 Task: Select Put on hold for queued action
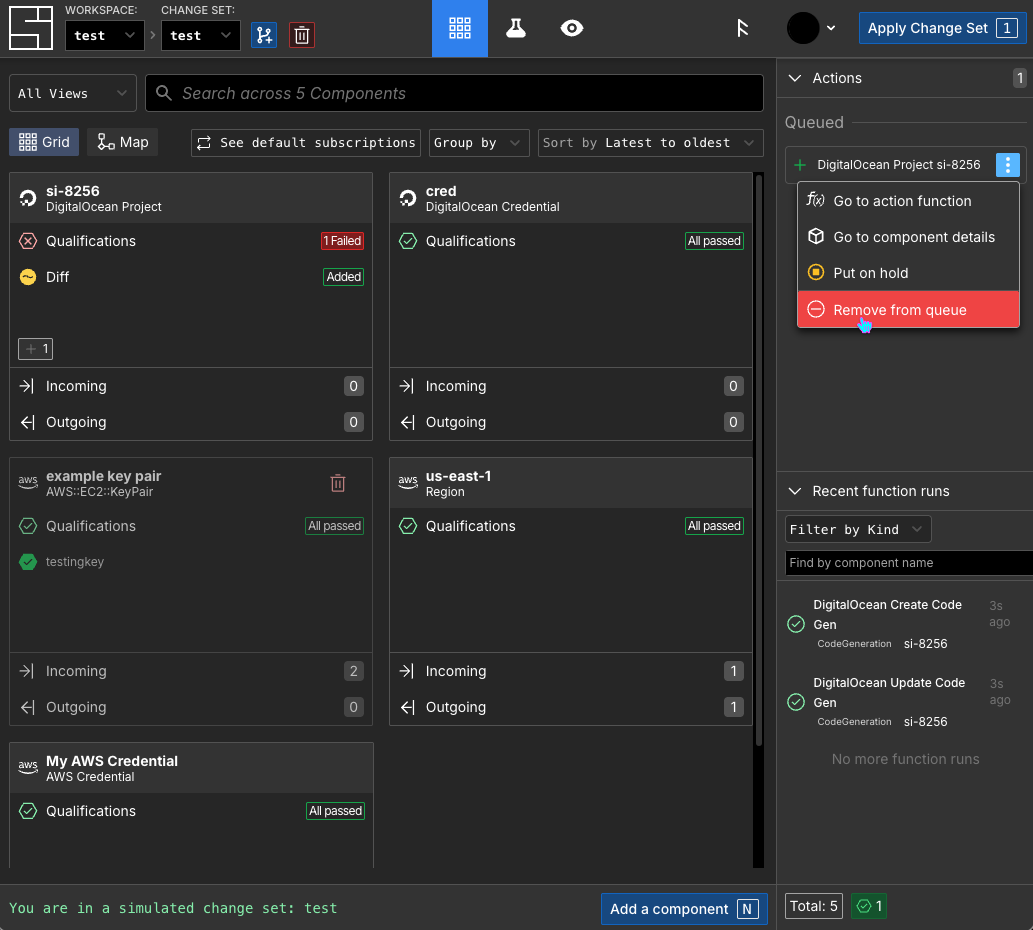tap(870, 273)
